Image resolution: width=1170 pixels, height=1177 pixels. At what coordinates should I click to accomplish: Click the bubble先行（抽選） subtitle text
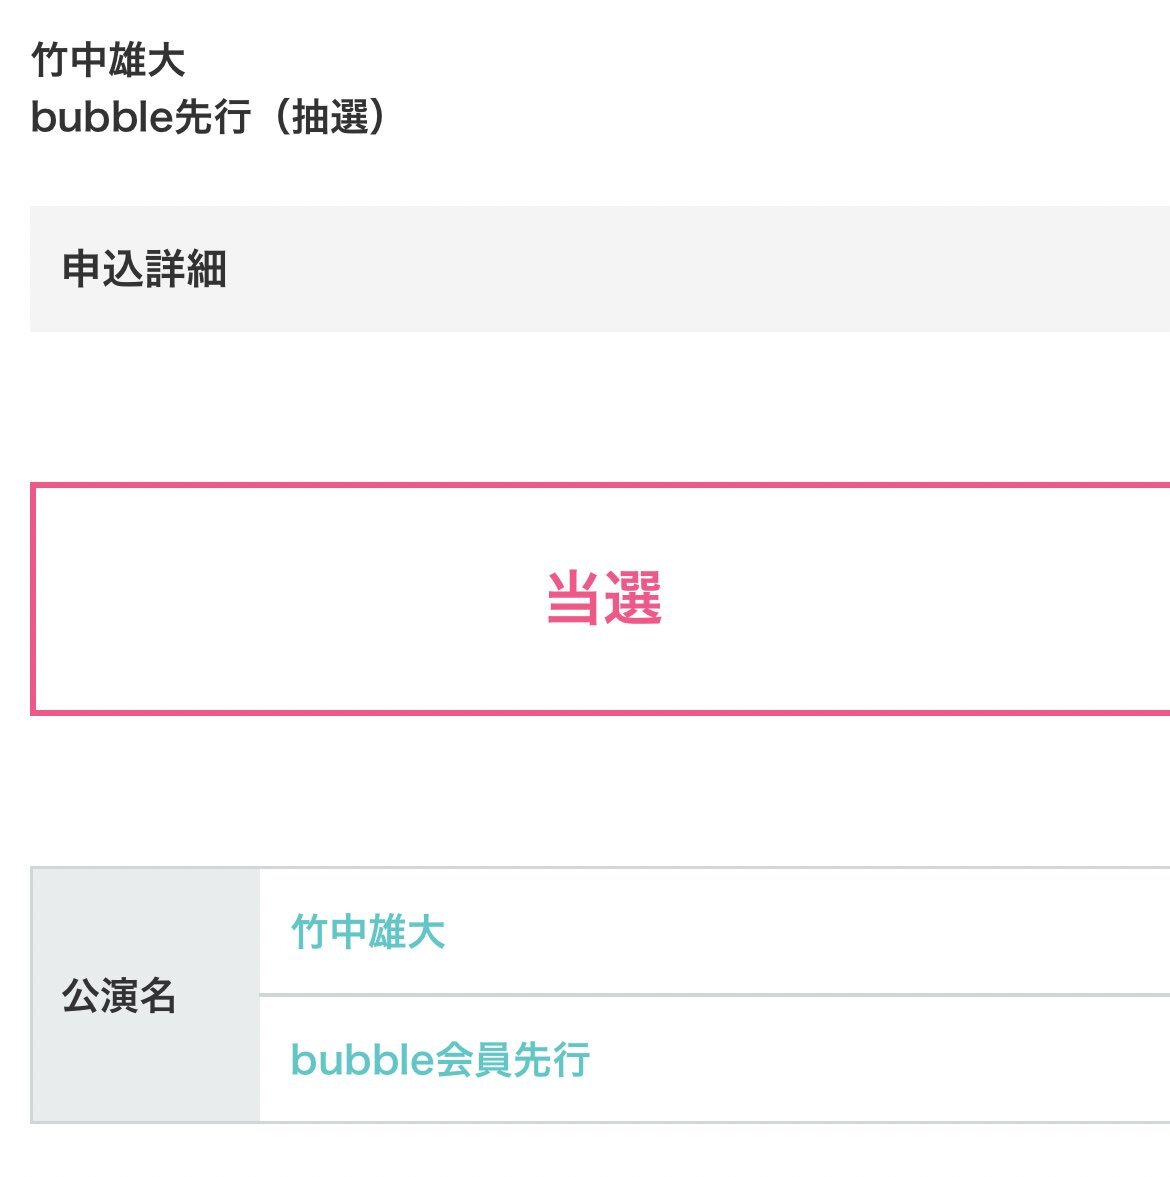coord(208,118)
